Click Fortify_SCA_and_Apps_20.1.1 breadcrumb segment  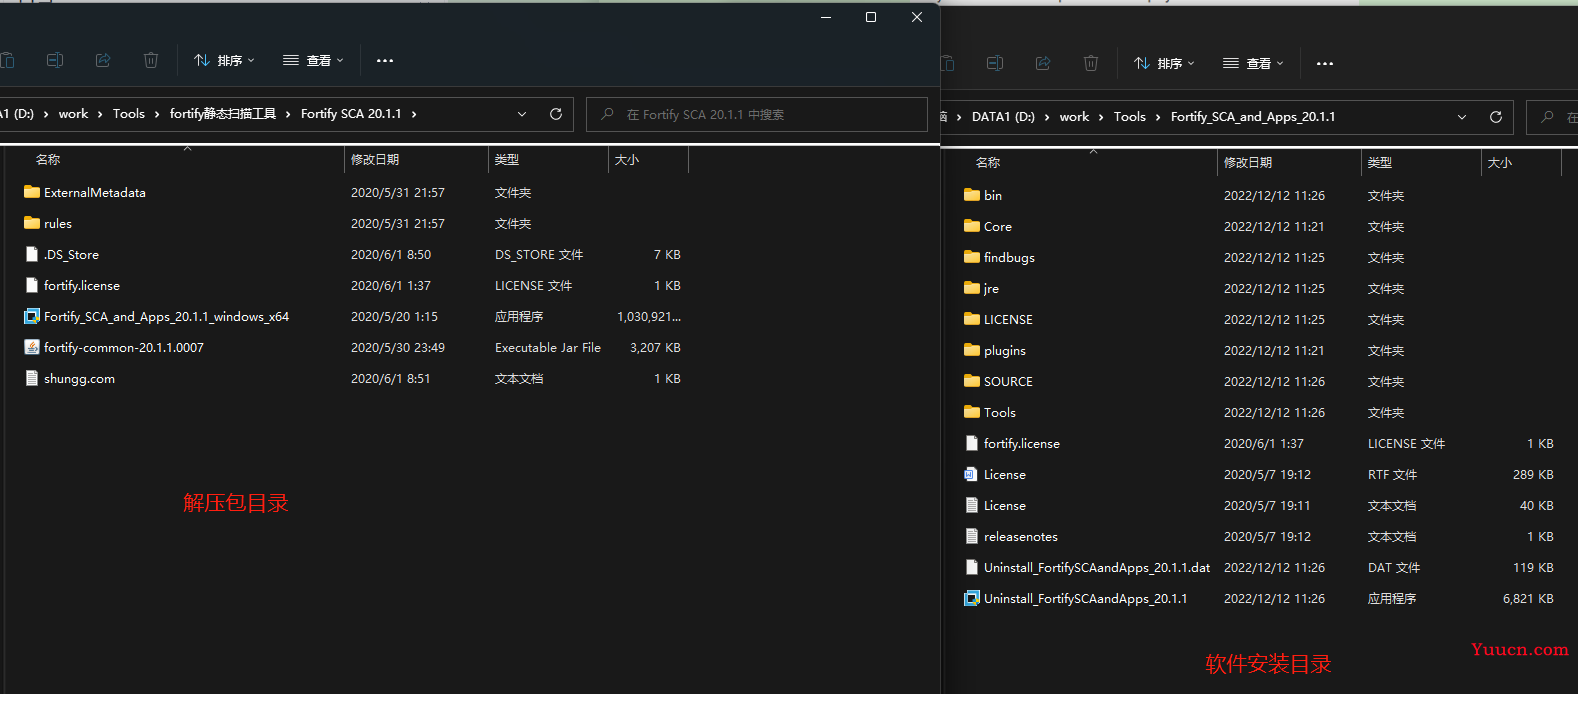tap(1253, 117)
